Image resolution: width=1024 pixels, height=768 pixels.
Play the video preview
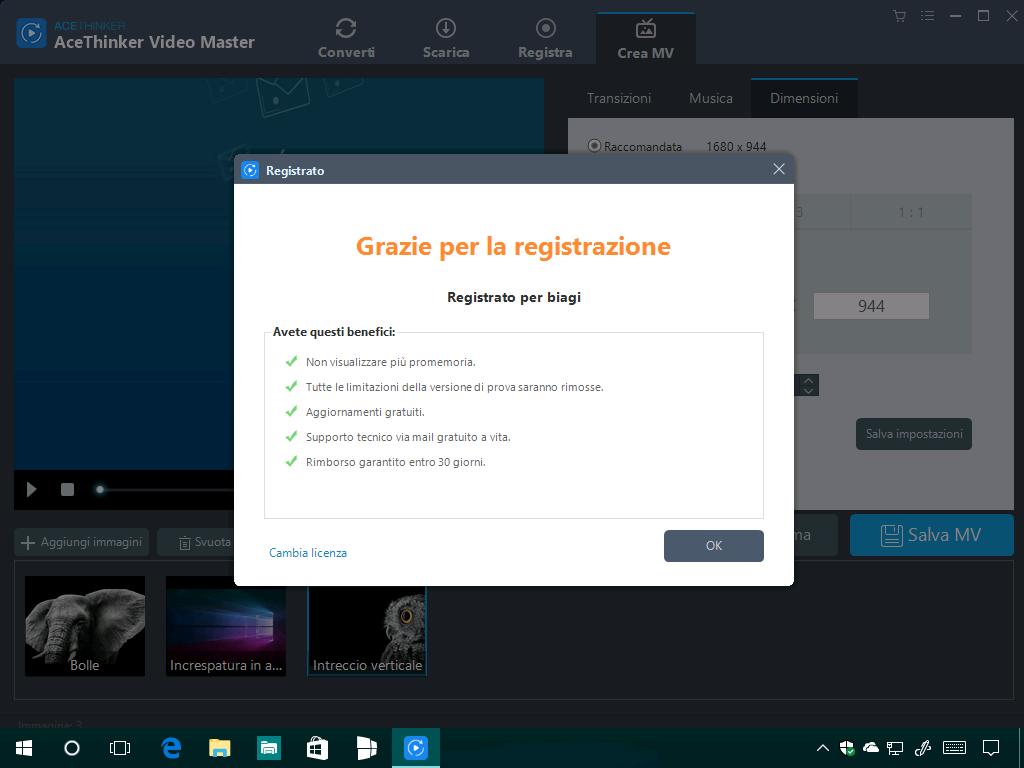[x=31, y=489]
